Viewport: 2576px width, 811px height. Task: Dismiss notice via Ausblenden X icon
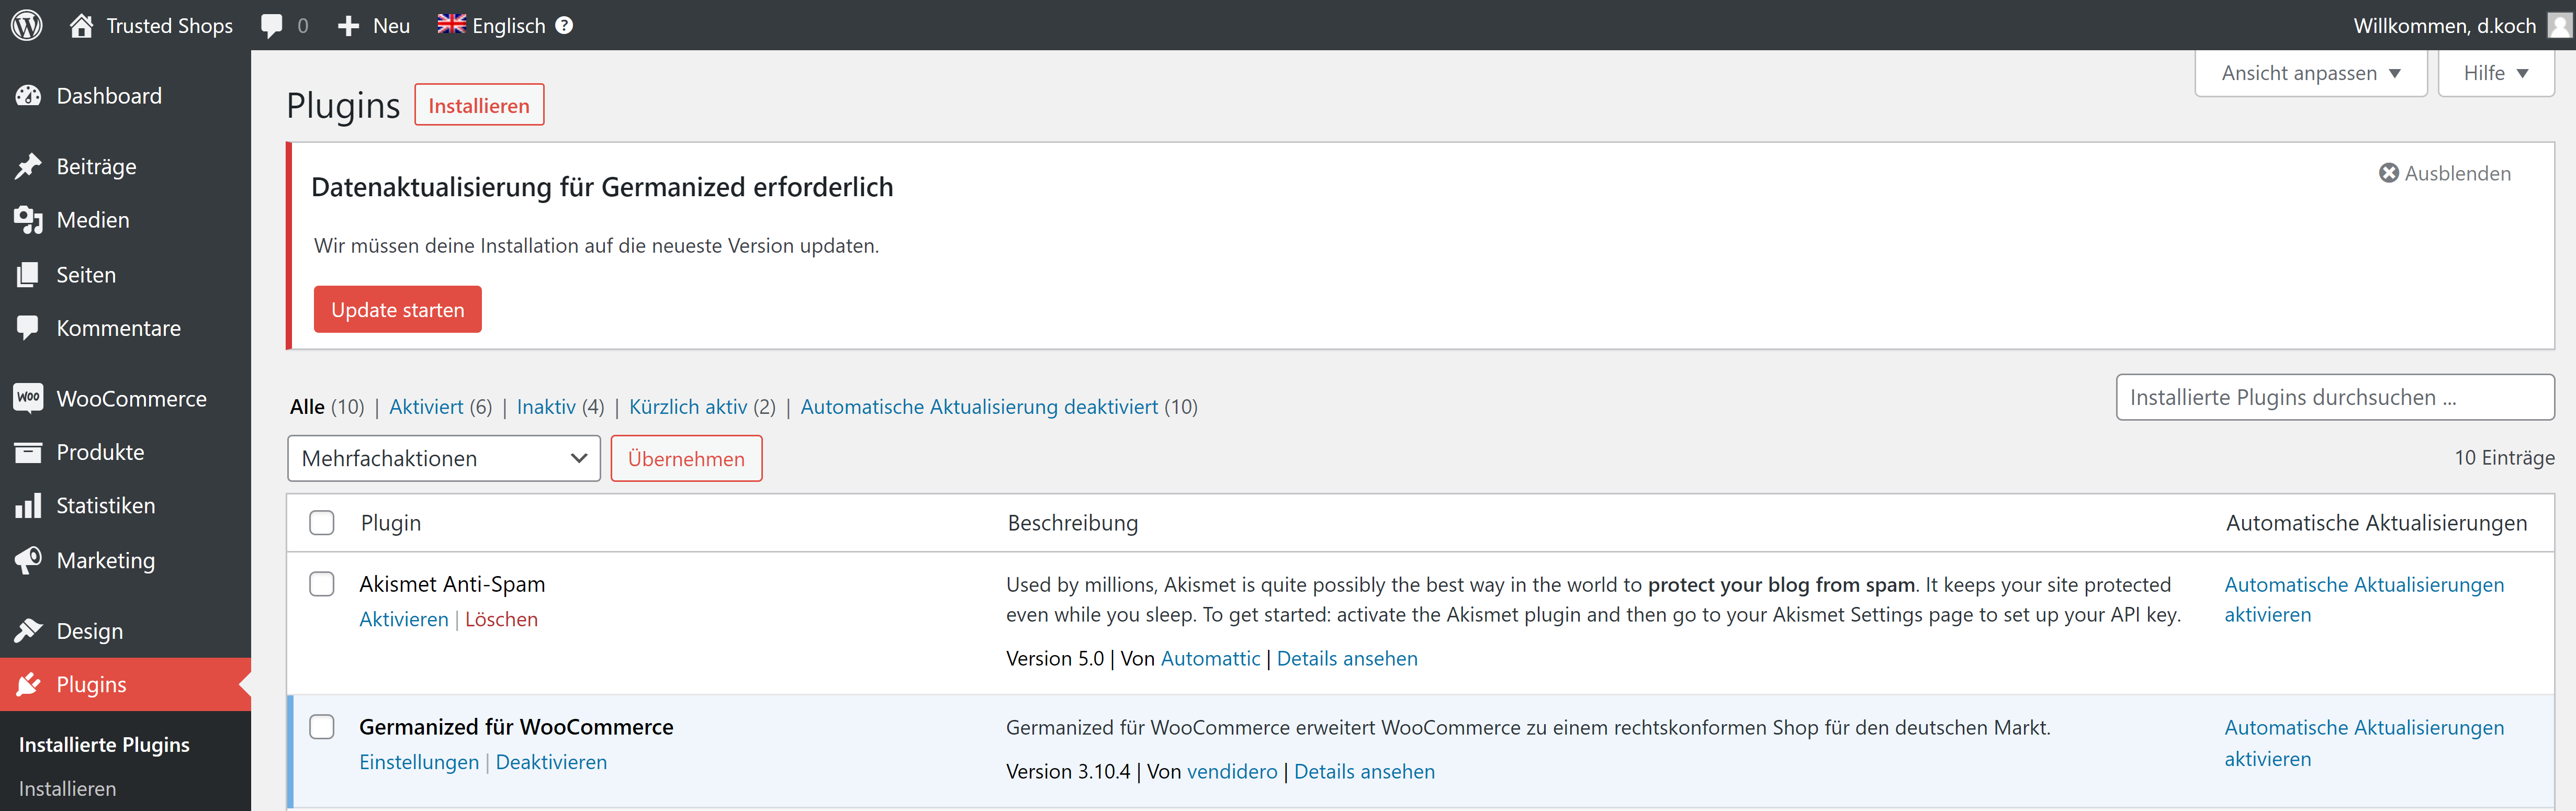coord(2388,173)
